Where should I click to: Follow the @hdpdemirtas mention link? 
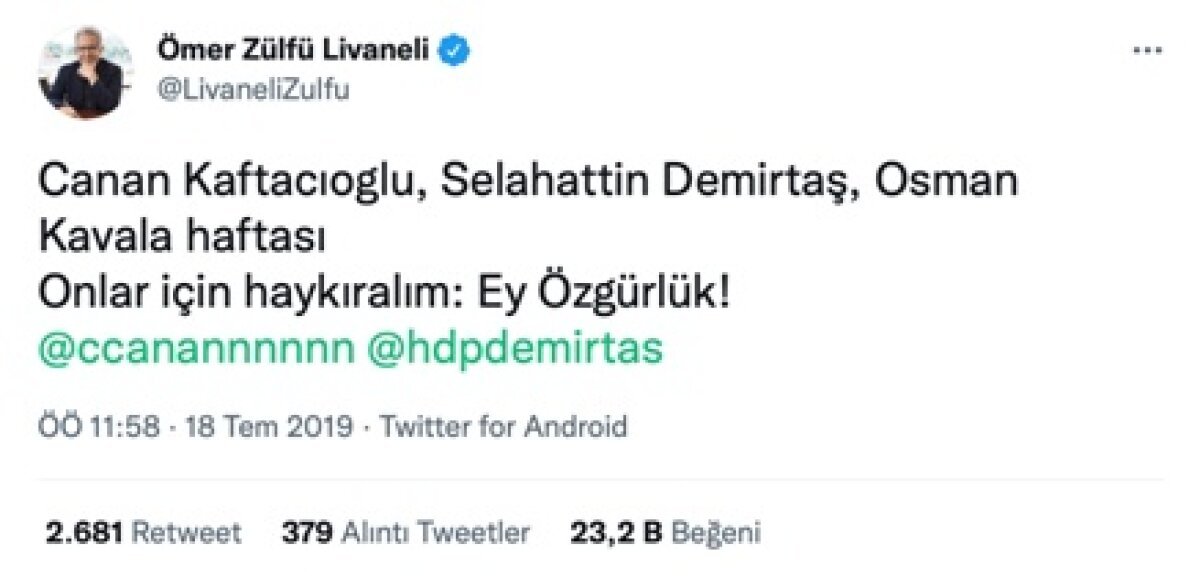coord(516,350)
